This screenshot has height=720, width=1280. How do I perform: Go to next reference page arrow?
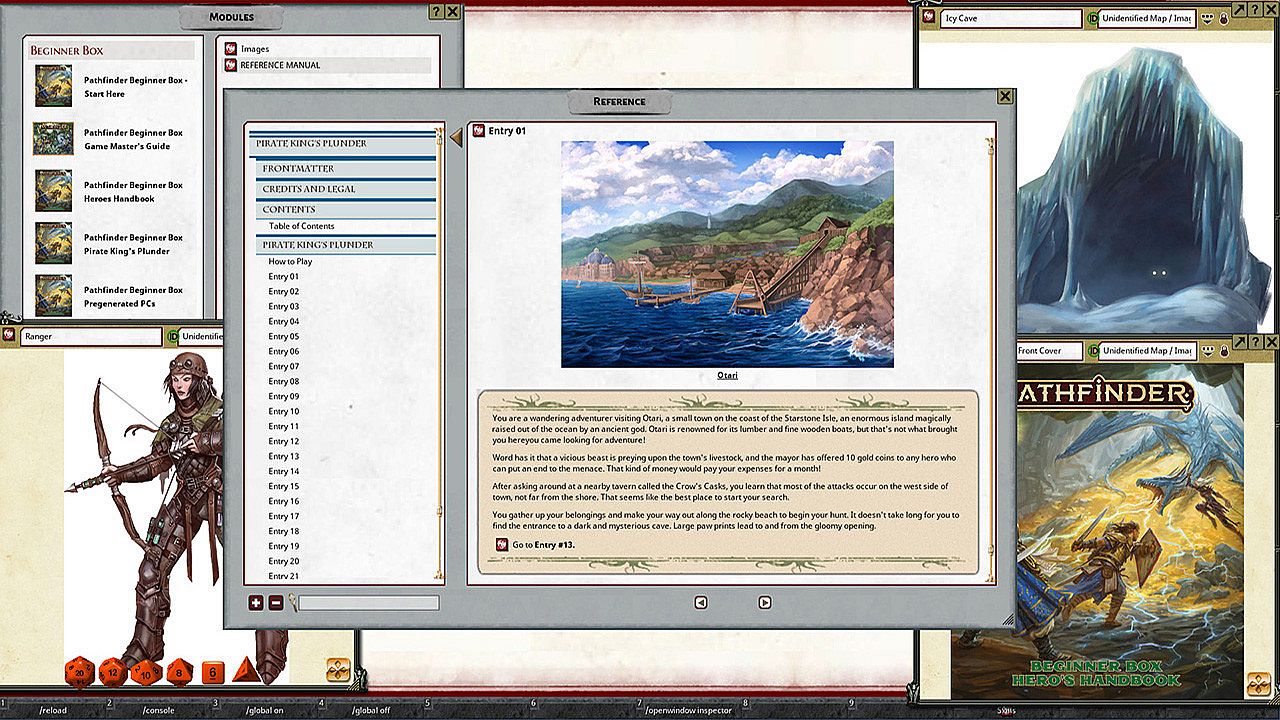point(764,603)
